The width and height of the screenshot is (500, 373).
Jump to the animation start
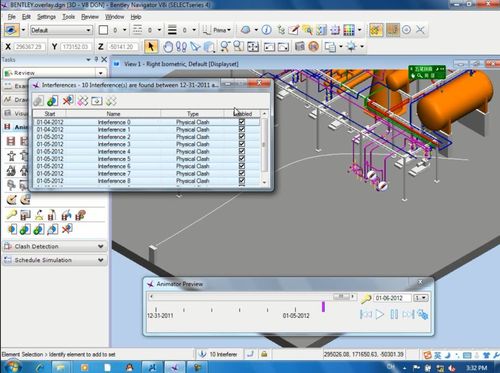[x=366, y=314]
